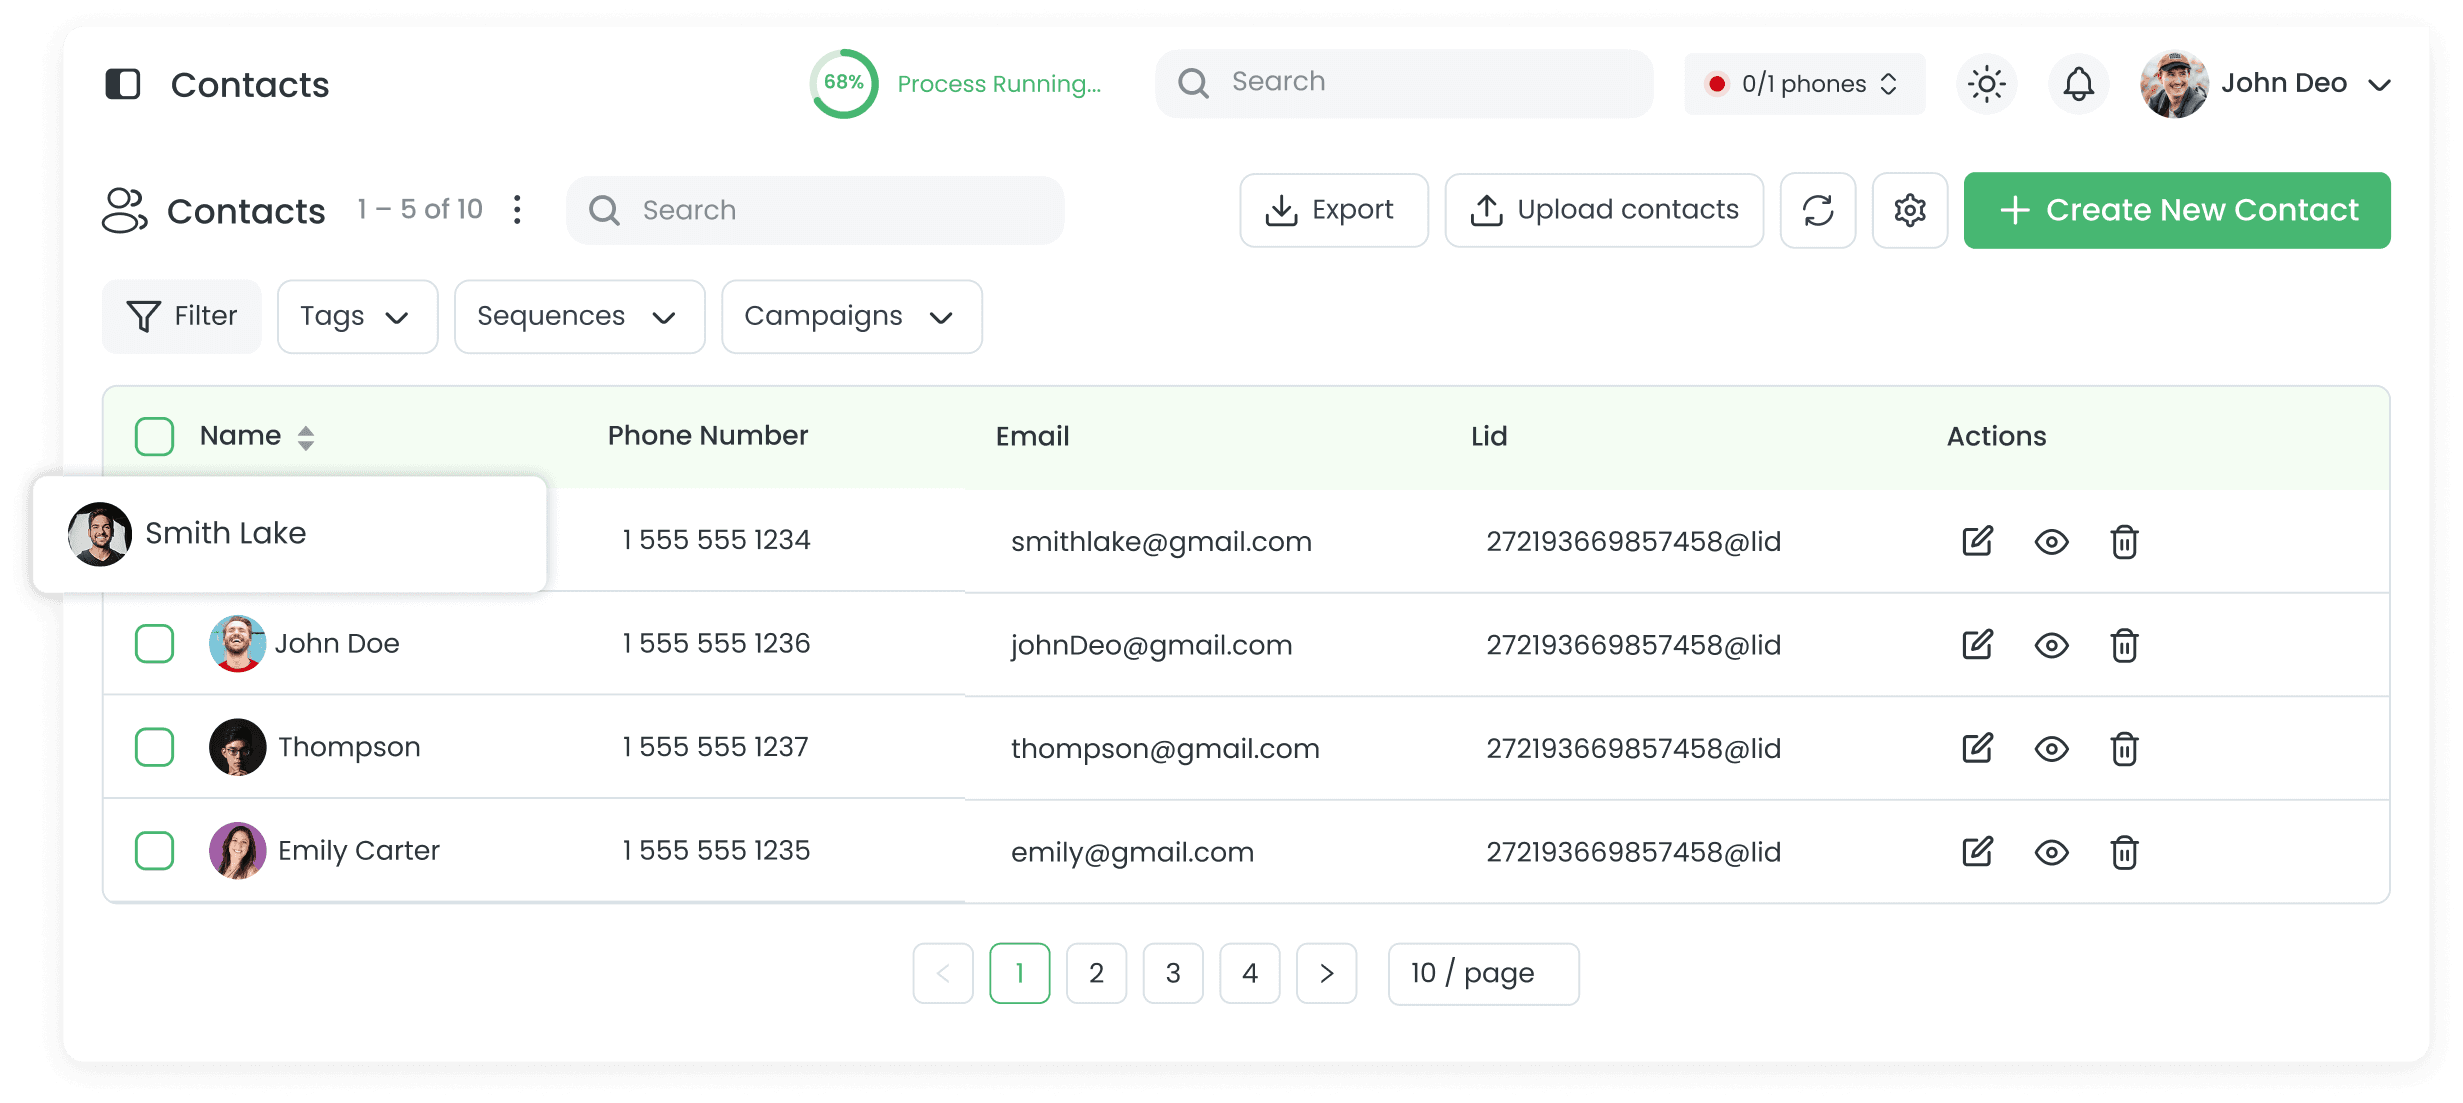Refresh the contacts list
This screenshot has width=2463, height=1103.
1817,210
